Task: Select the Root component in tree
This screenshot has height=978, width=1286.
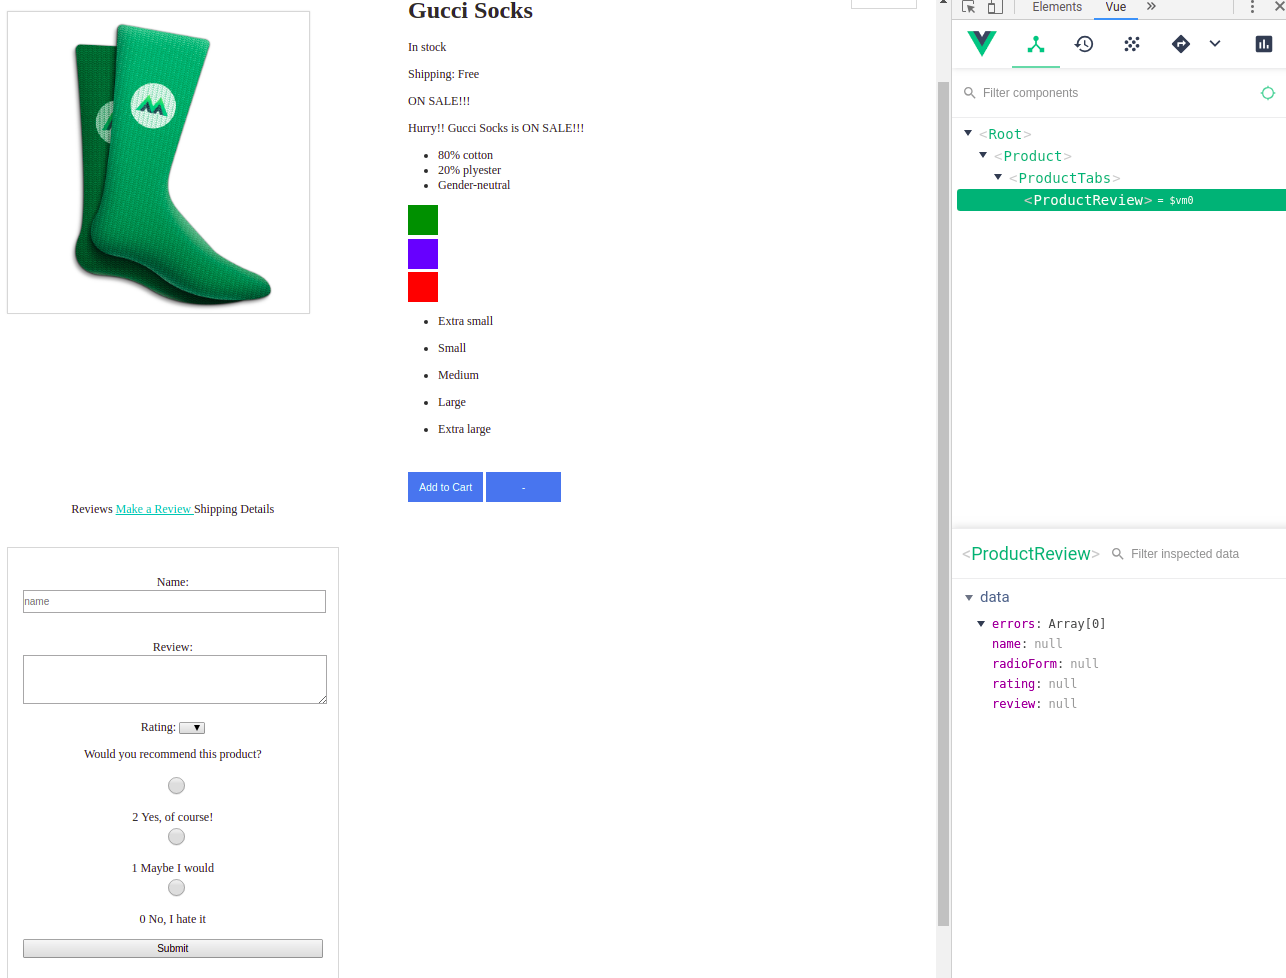Action: (1005, 134)
